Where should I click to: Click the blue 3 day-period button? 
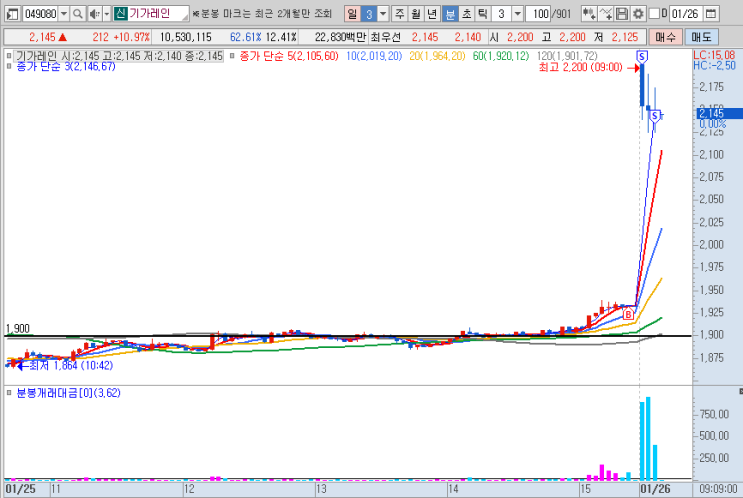point(369,14)
